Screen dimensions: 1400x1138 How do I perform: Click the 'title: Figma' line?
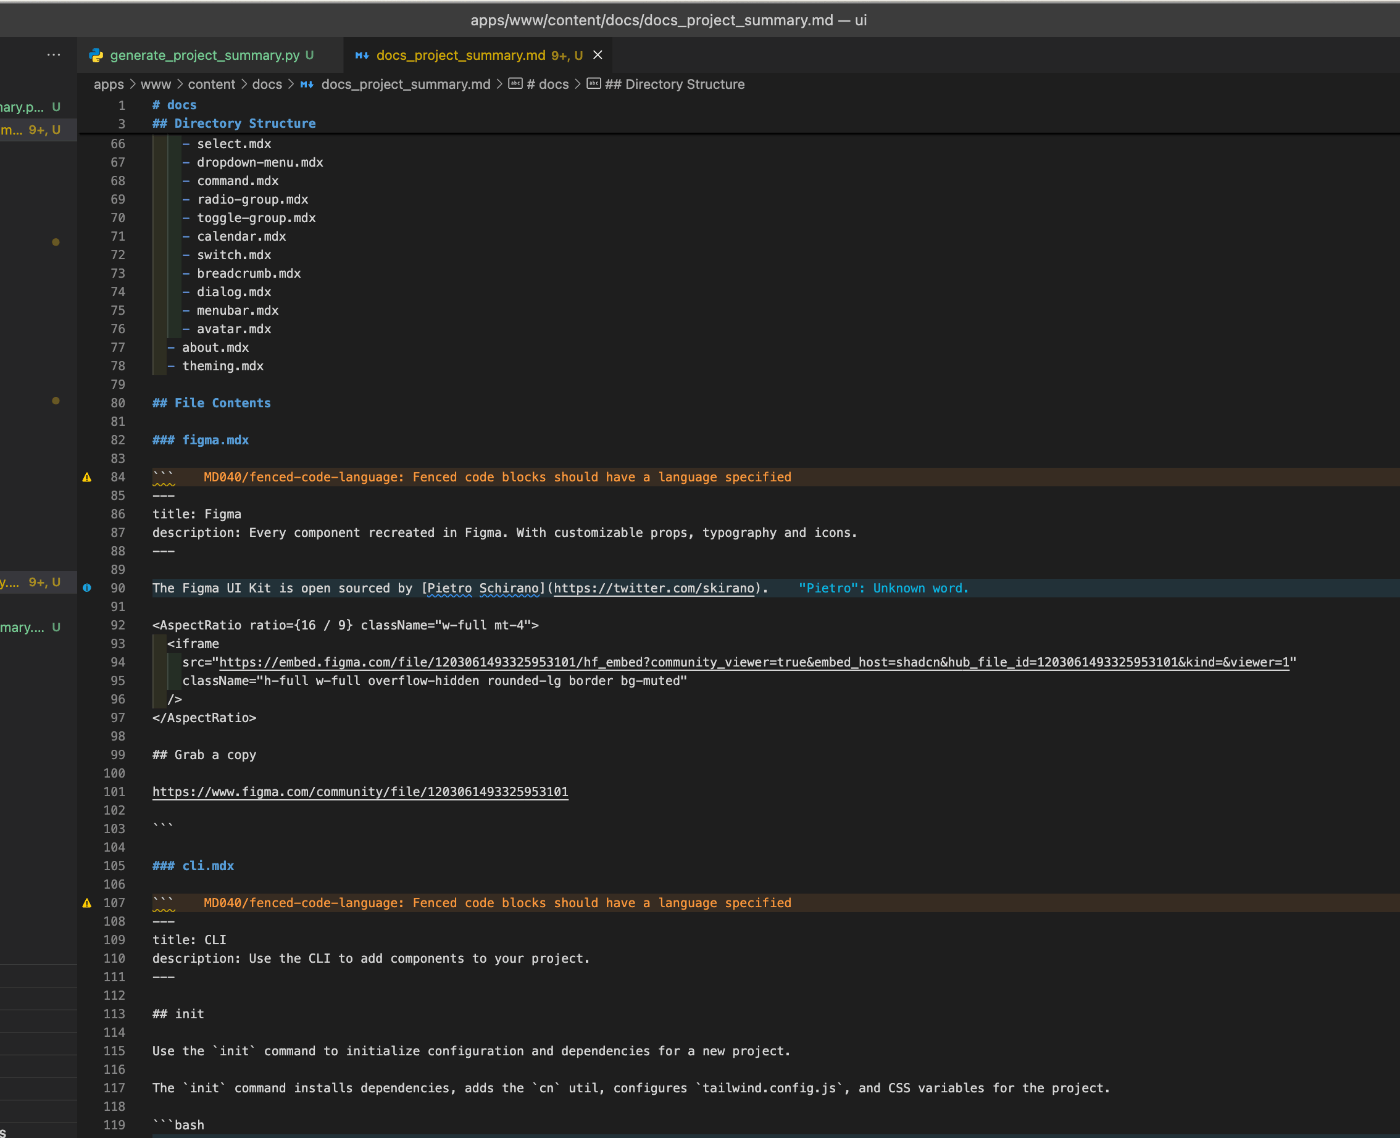tap(197, 514)
